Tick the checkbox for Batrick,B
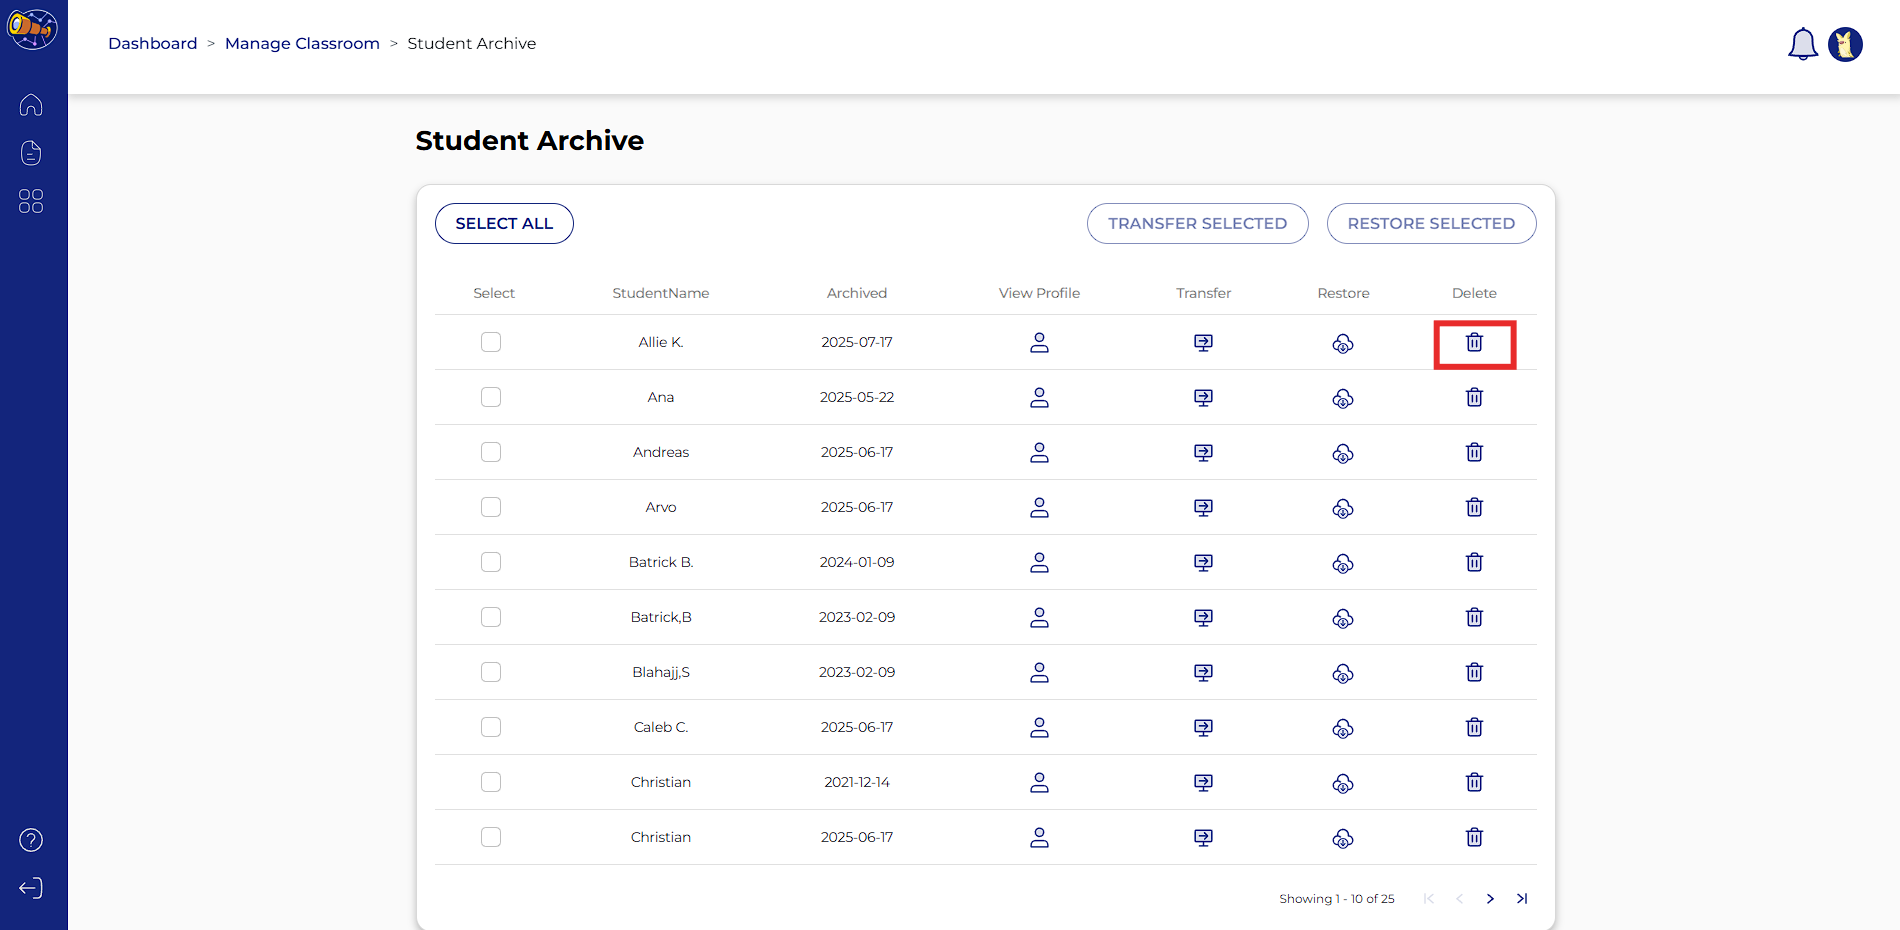Viewport: 1900px width, 930px height. point(491,617)
